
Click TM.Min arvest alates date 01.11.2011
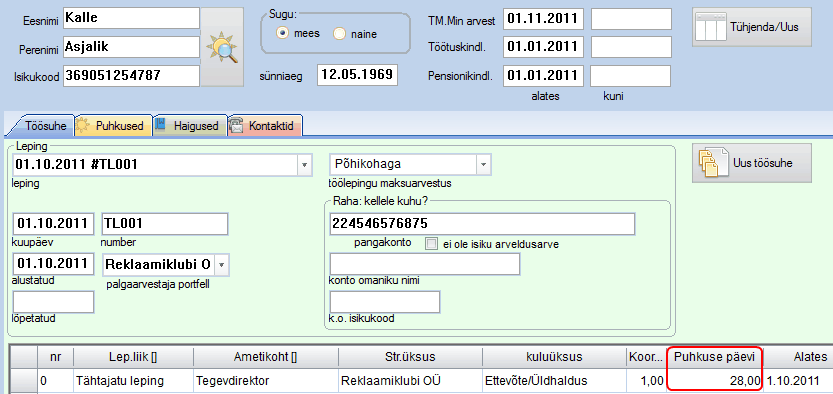(x=543, y=19)
